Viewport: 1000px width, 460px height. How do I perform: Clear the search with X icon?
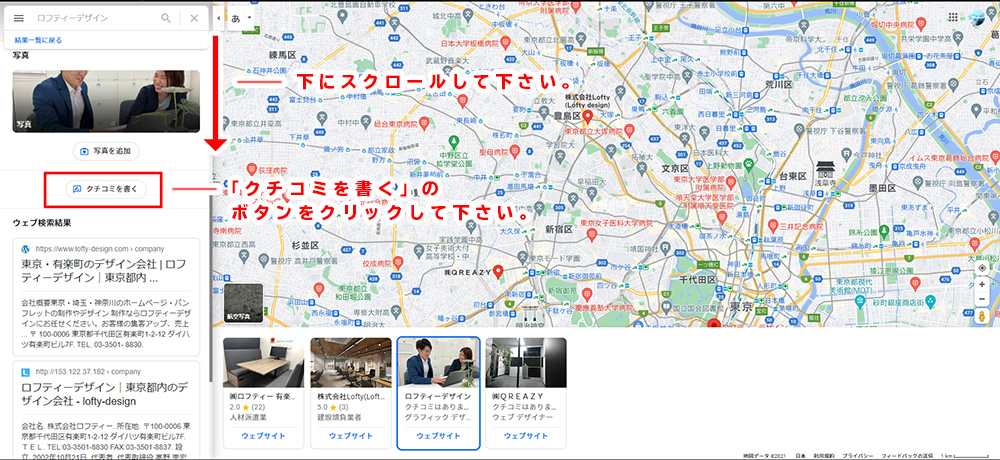(x=195, y=19)
